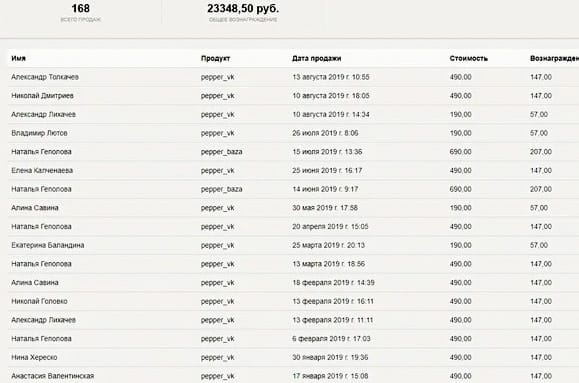Viewport: 579px width, 383px height.
Task: Click Наталья Геполова in the 15 июля row
Action: [41, 152]
